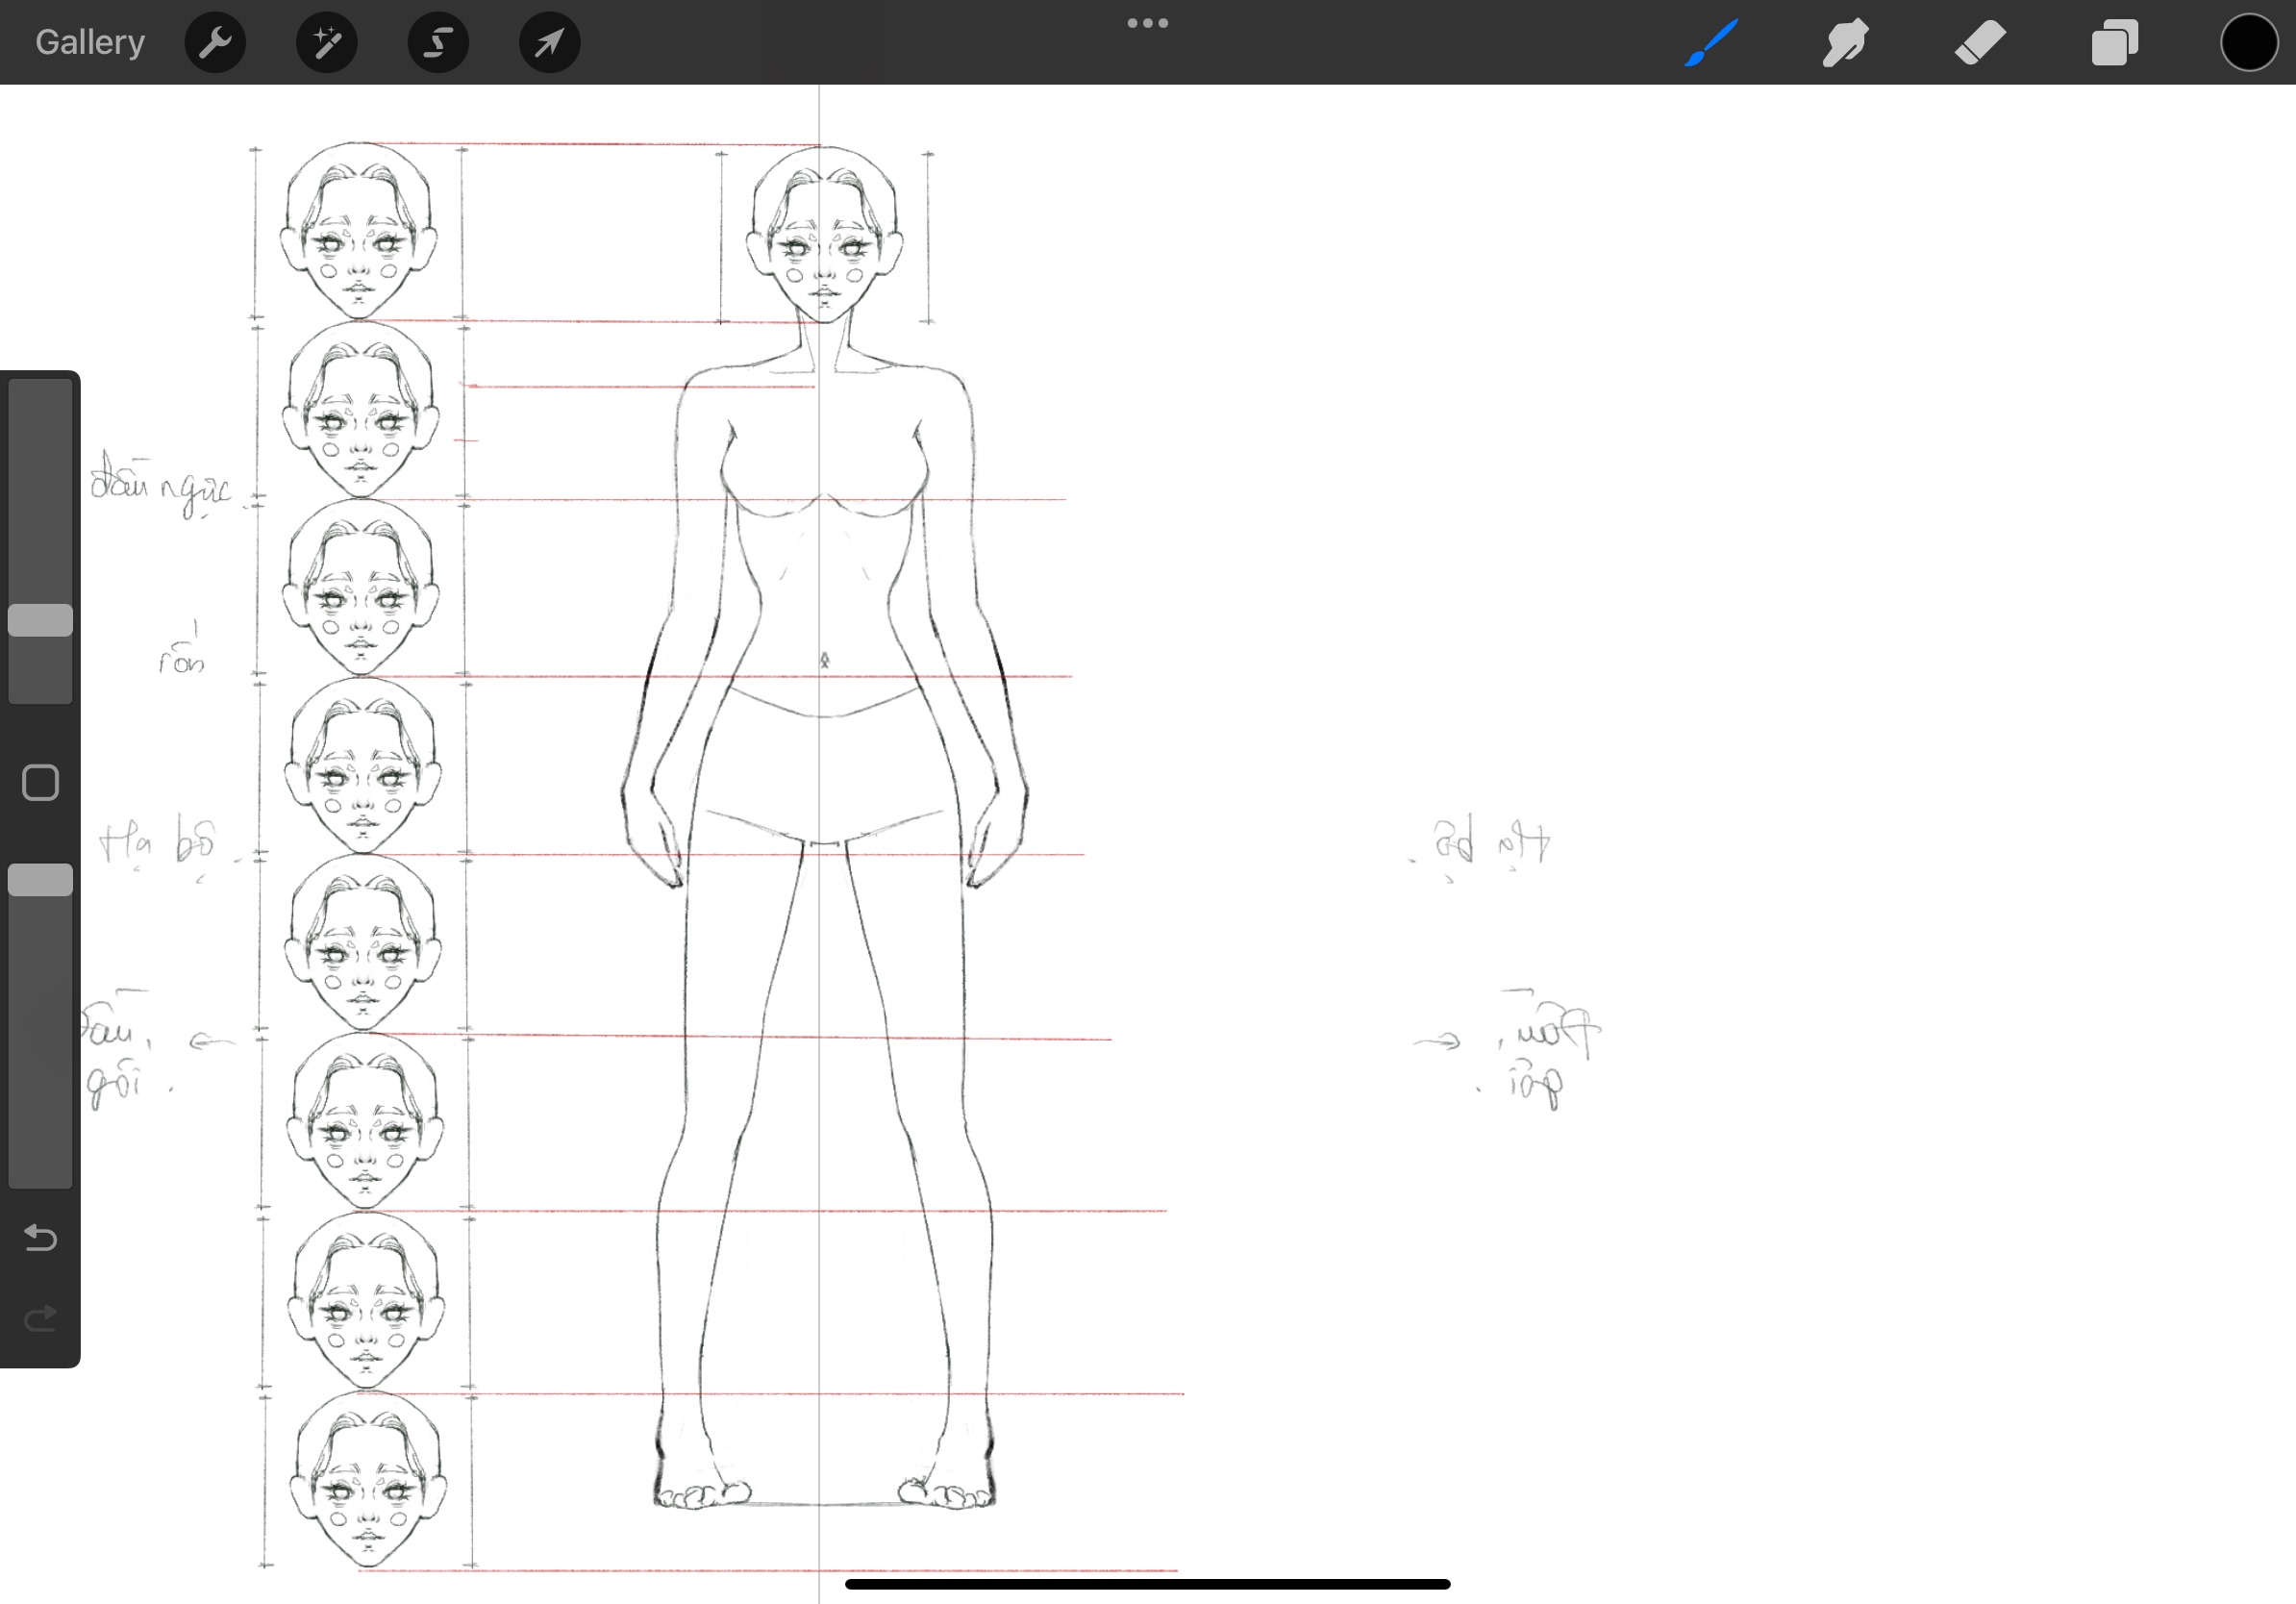
Task: Undo the last action
Action: coord(40,1238)
